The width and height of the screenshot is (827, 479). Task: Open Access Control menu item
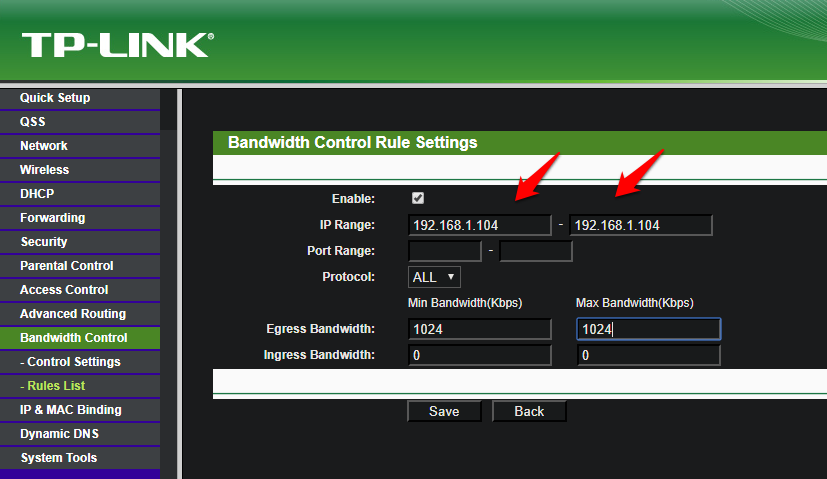point(80,290)
